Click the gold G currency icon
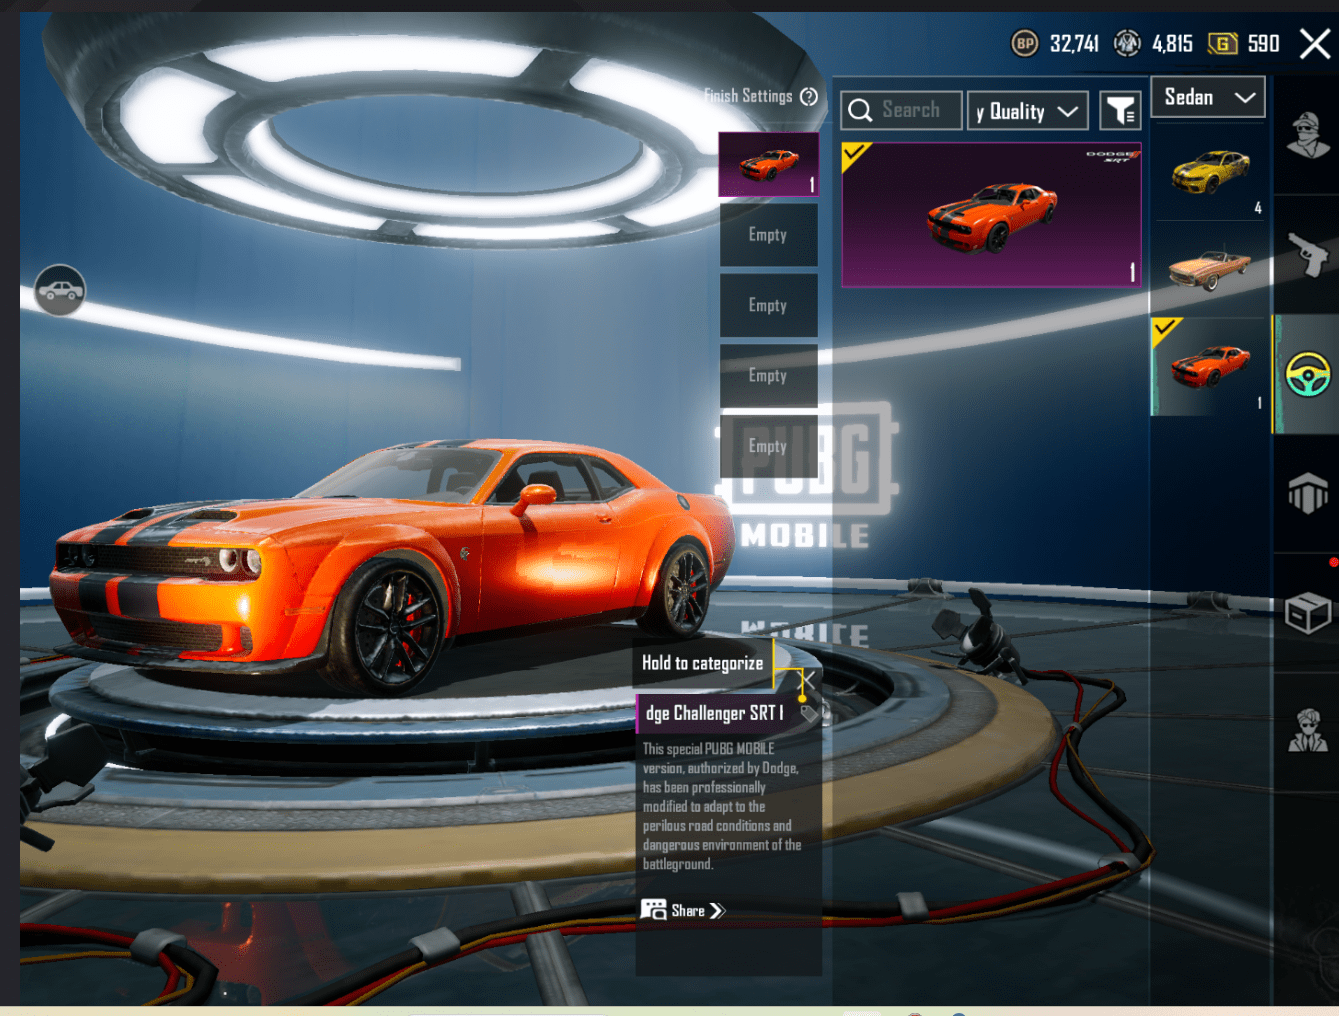The image size is (1339, 1016). click(1222, 43)
